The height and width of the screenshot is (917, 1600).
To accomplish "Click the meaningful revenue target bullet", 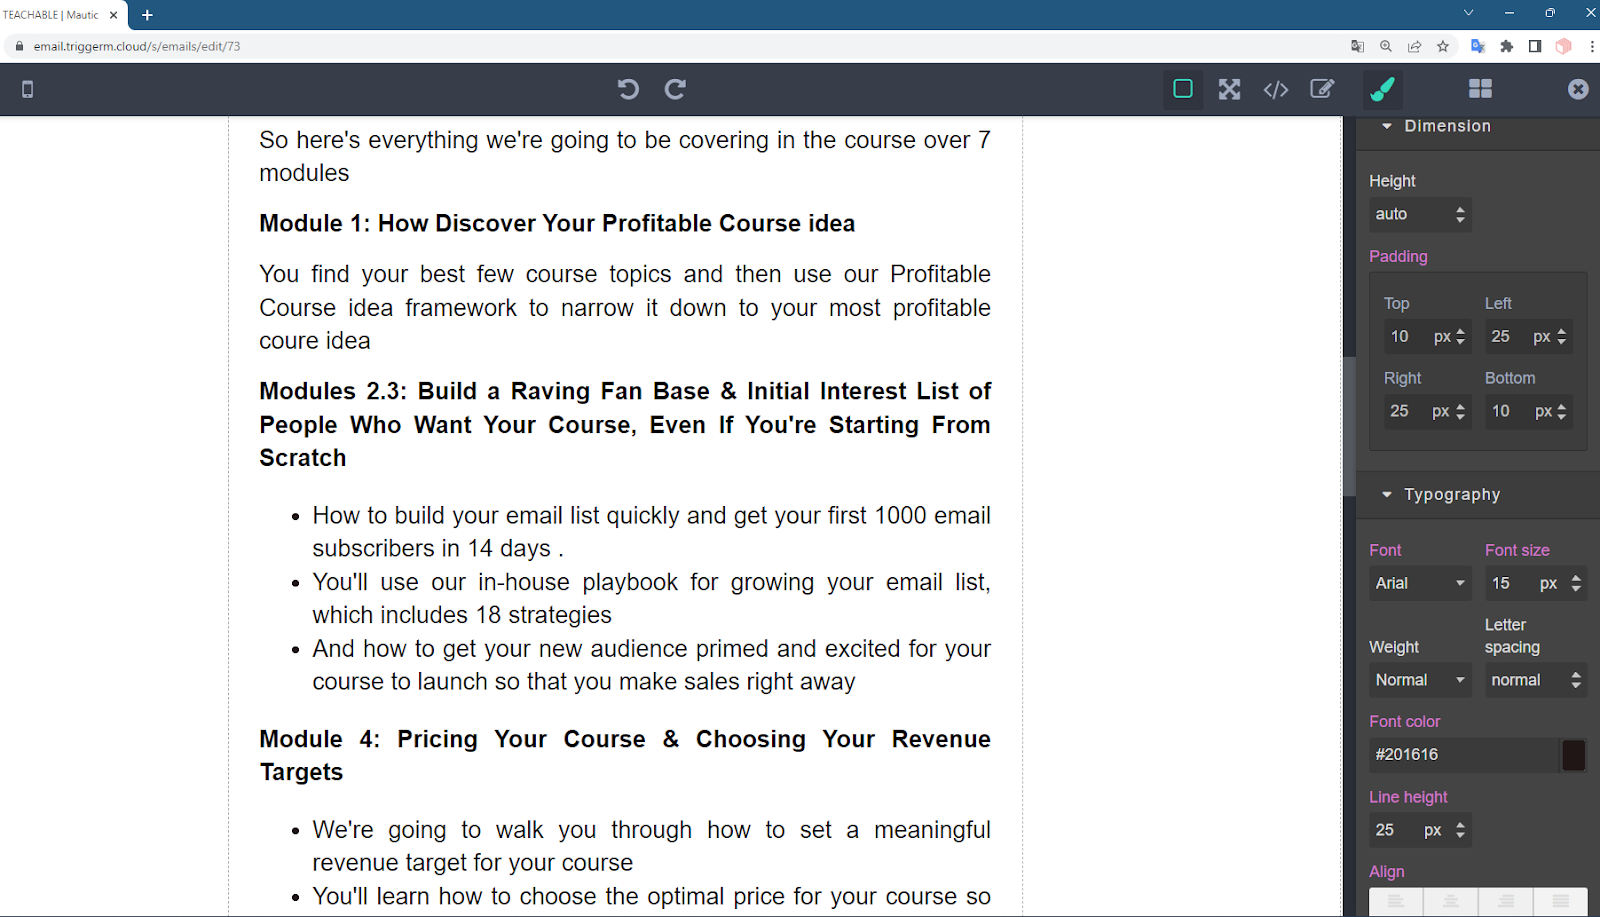I will [651, 846].
